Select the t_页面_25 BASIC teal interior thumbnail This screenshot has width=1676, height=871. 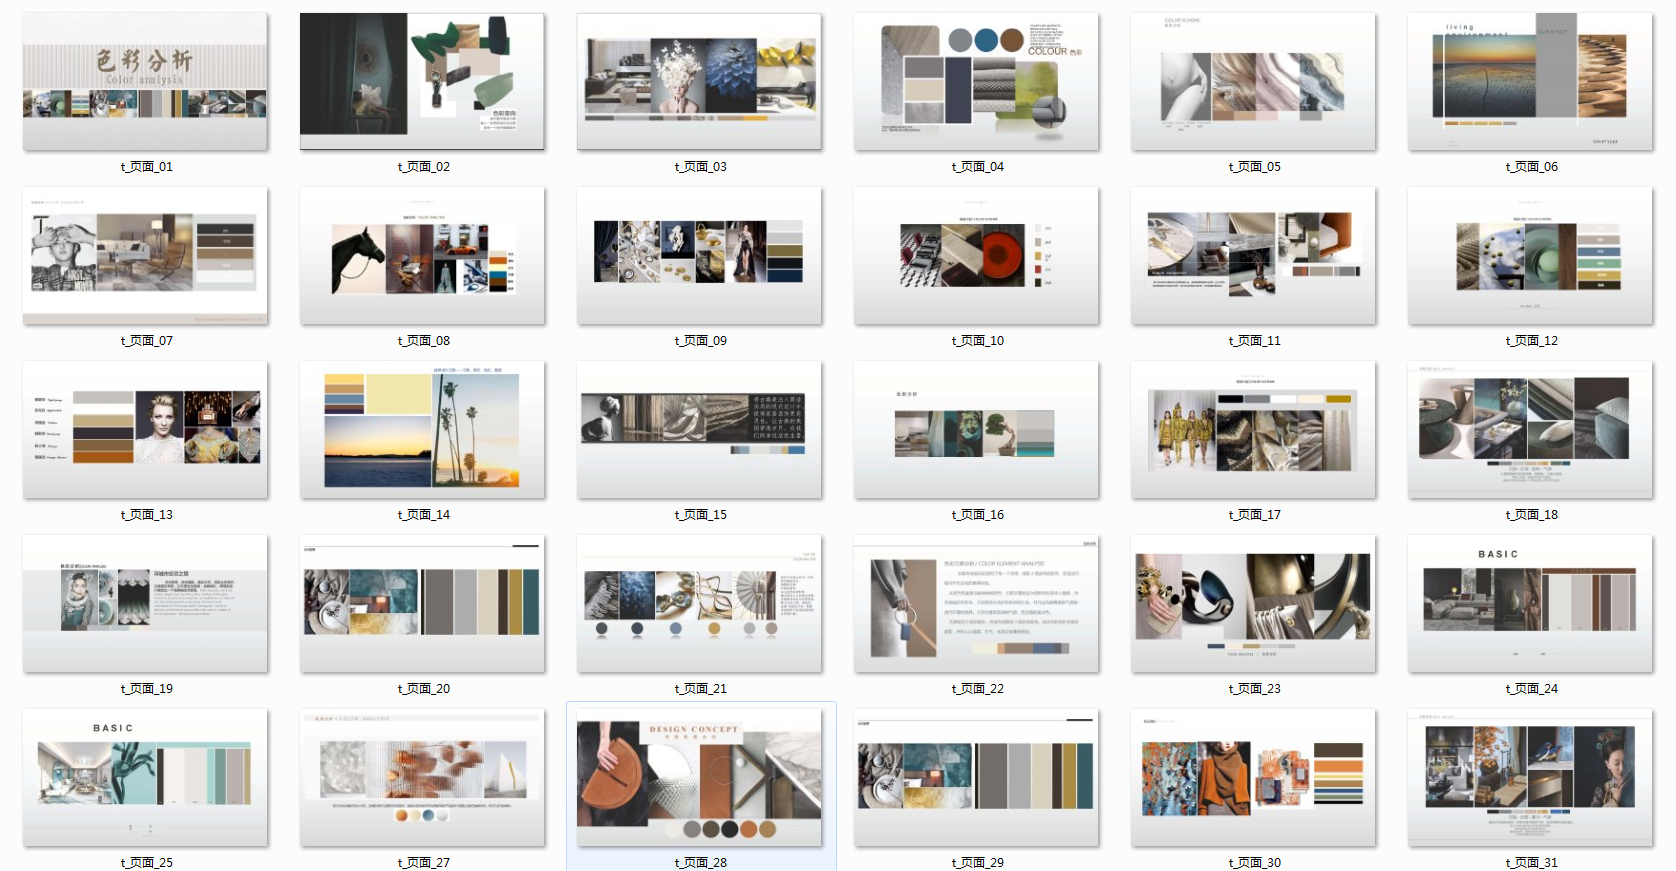click(145, 778)
